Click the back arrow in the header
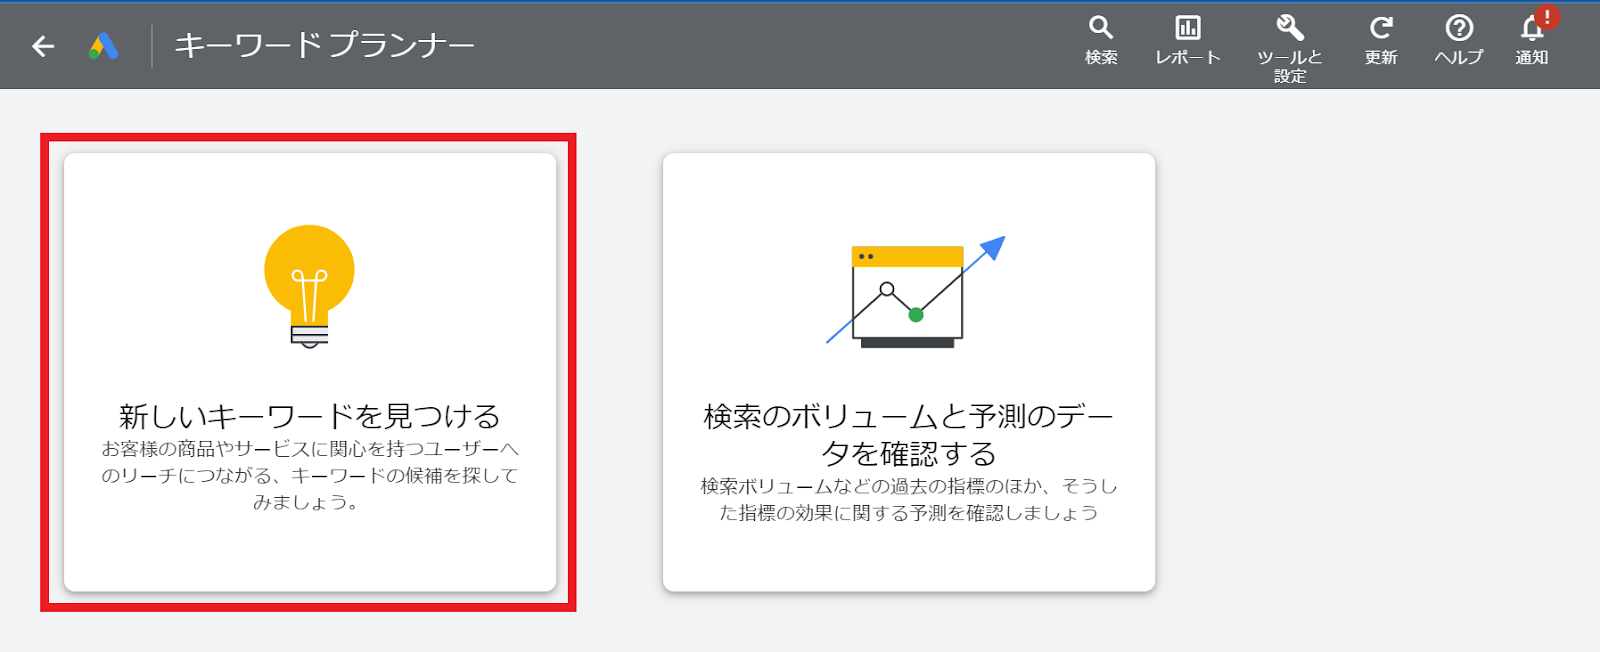This screenshot has width=1600, height=652. coord(43,46)
